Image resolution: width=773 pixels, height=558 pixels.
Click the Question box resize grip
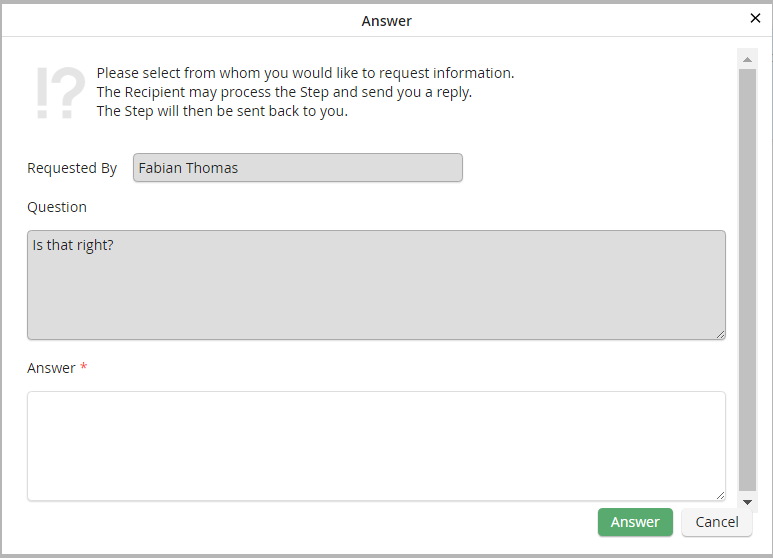(x=720, y=334)
